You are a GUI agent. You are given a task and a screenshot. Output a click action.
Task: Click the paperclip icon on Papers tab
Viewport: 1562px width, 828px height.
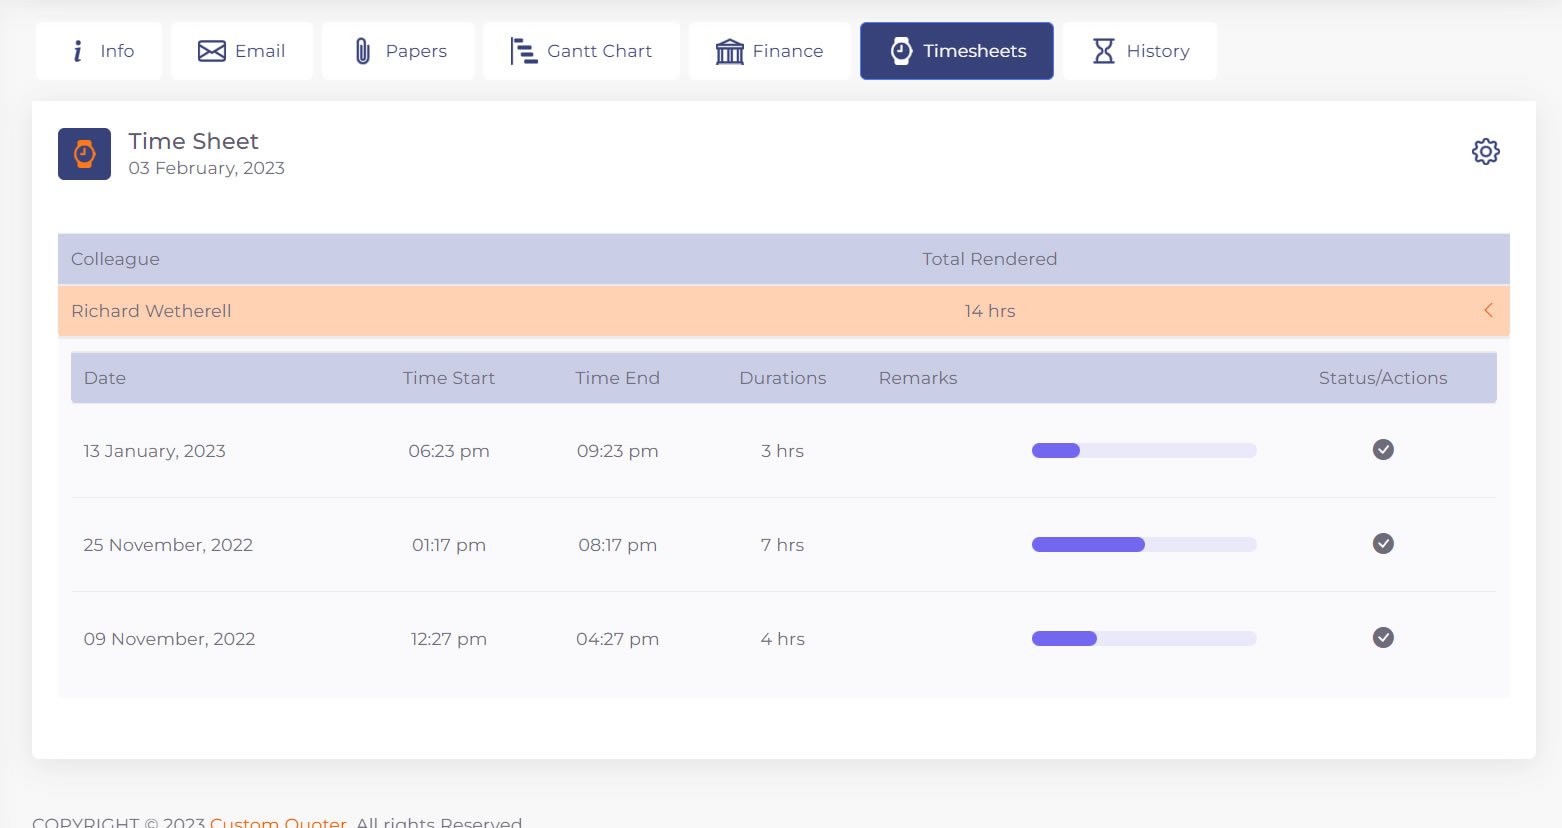point(363,50)
